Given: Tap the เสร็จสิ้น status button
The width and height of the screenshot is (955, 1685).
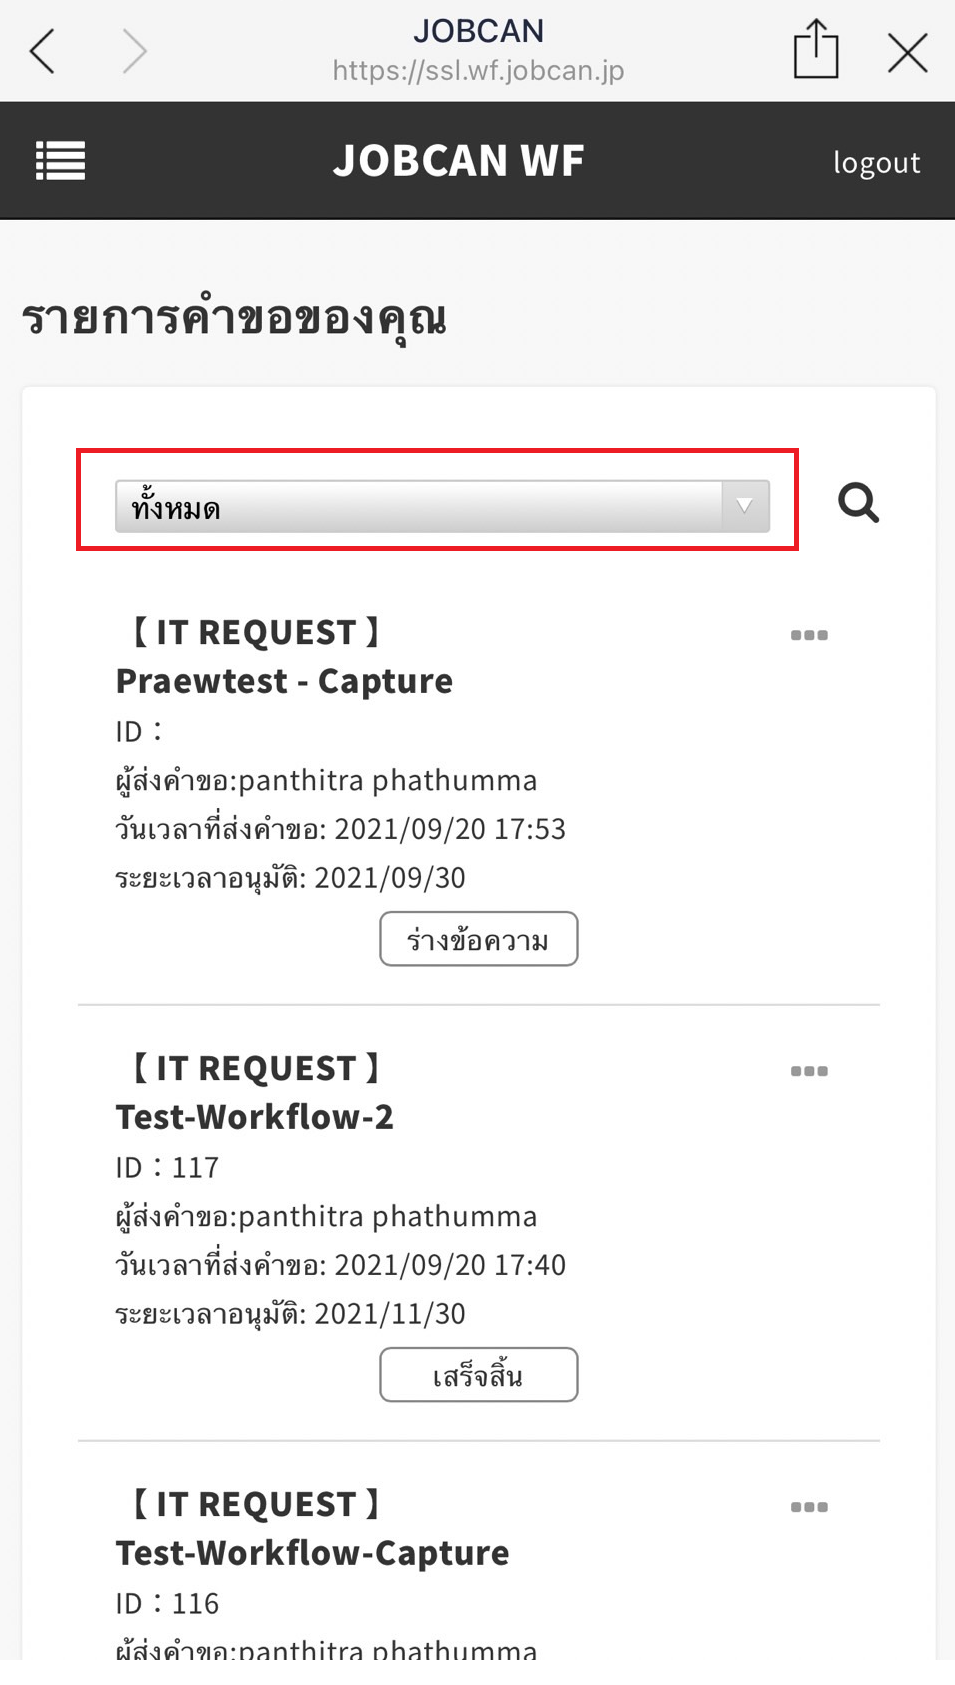Looking at the screenshot, I should [x=478, y=1375].
